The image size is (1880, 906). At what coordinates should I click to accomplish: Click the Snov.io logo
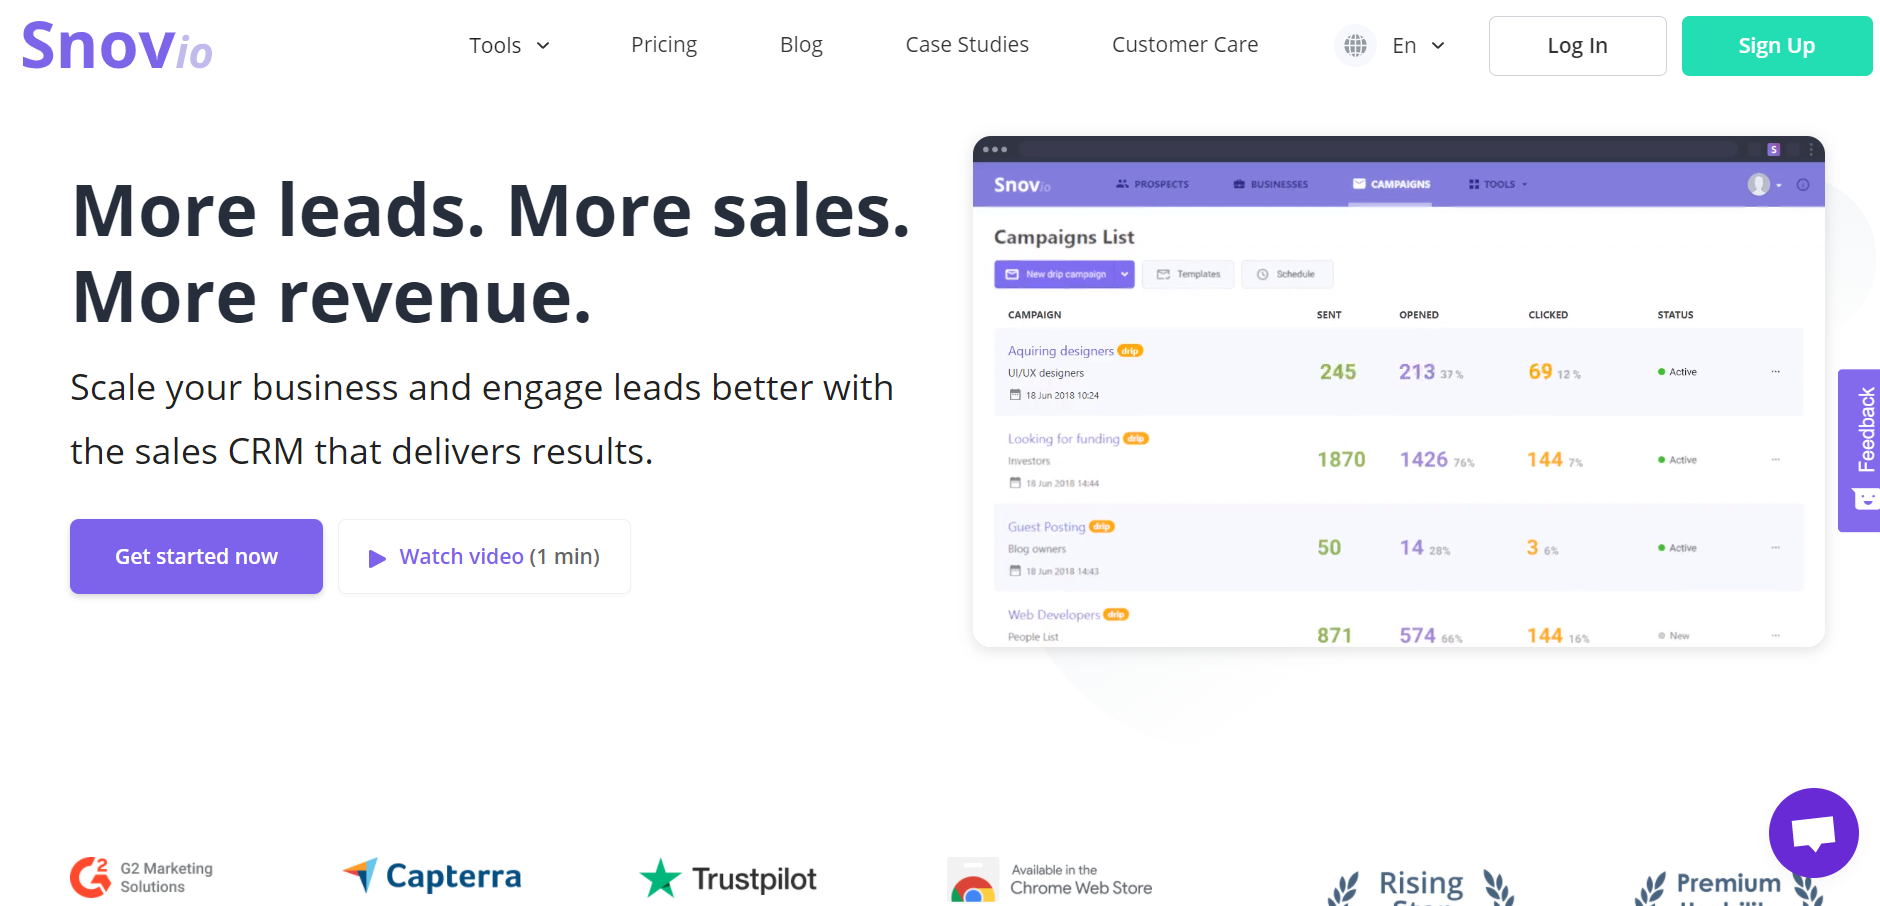pyautogui.click(x=117, y=46)
